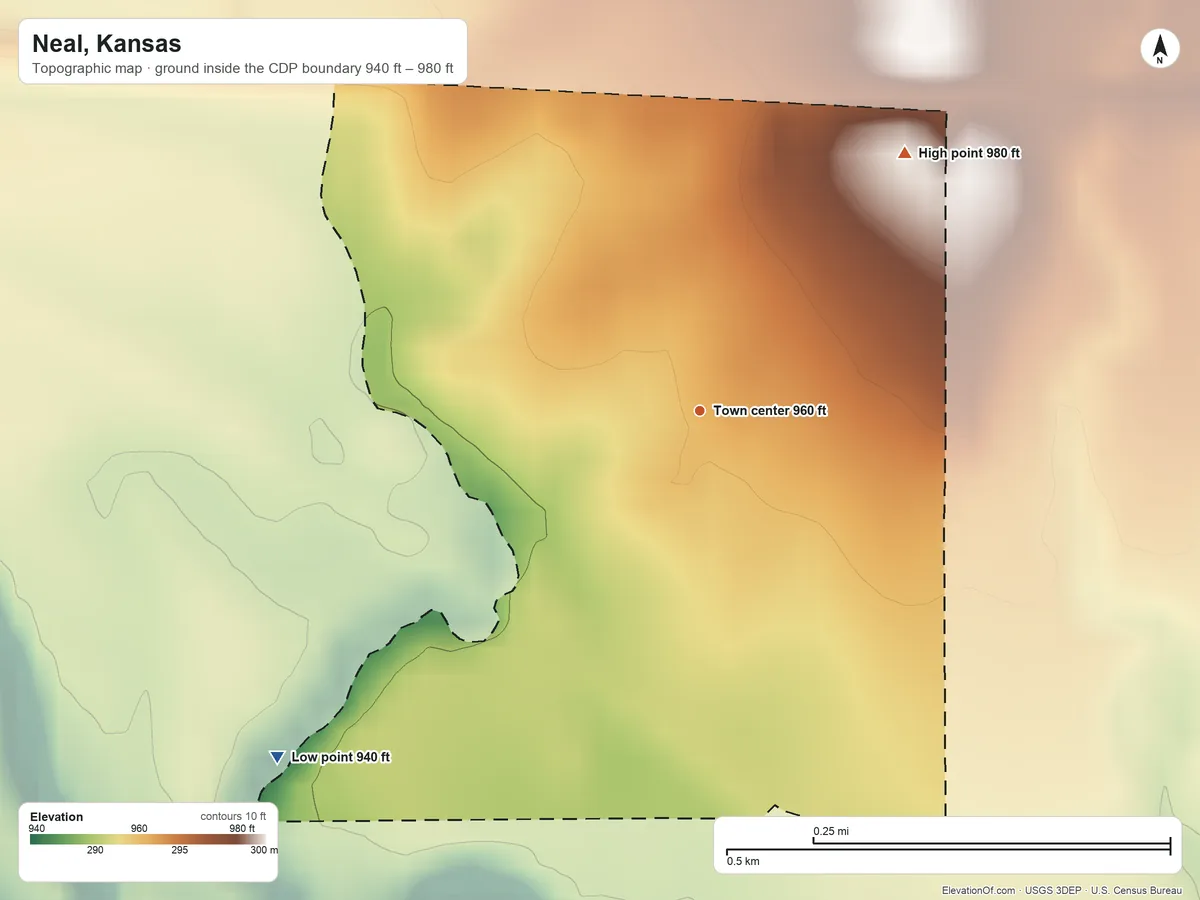Screen dimensions: 1200x900
Task: Select the Low point blue triangle marker
Action: (x=277, y=758)
